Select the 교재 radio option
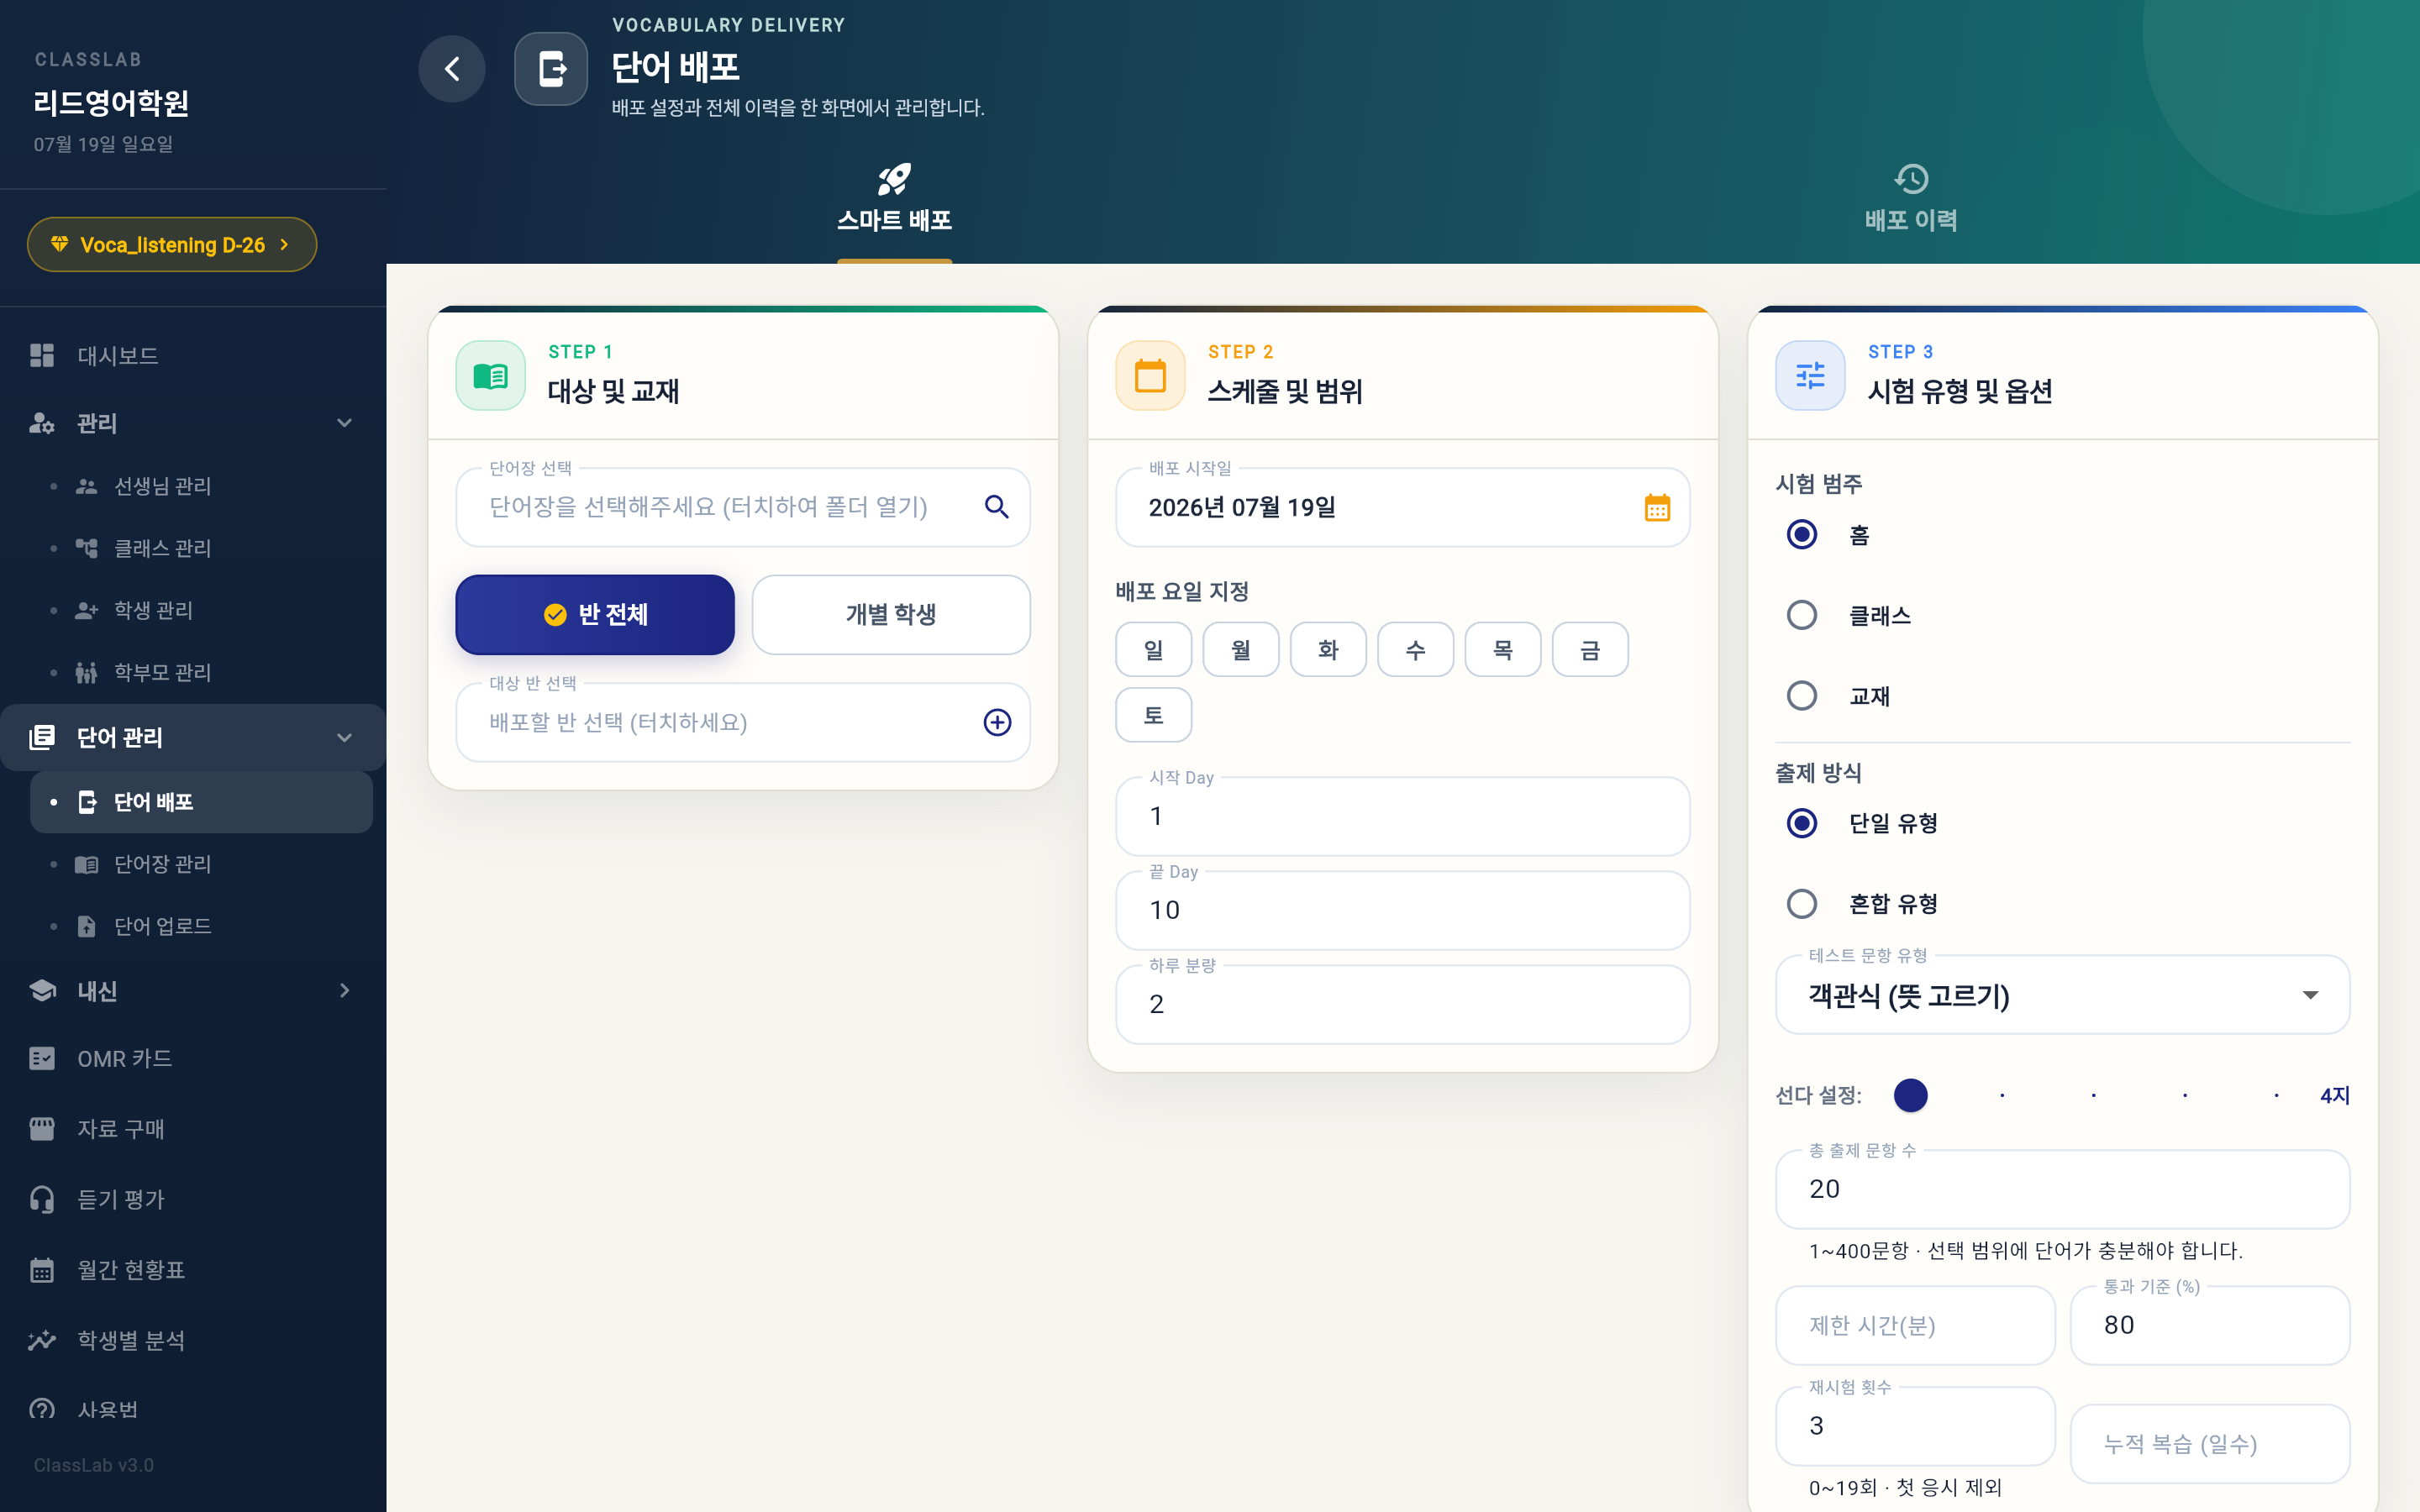2420x1512 pixels. pos(1802,695)
